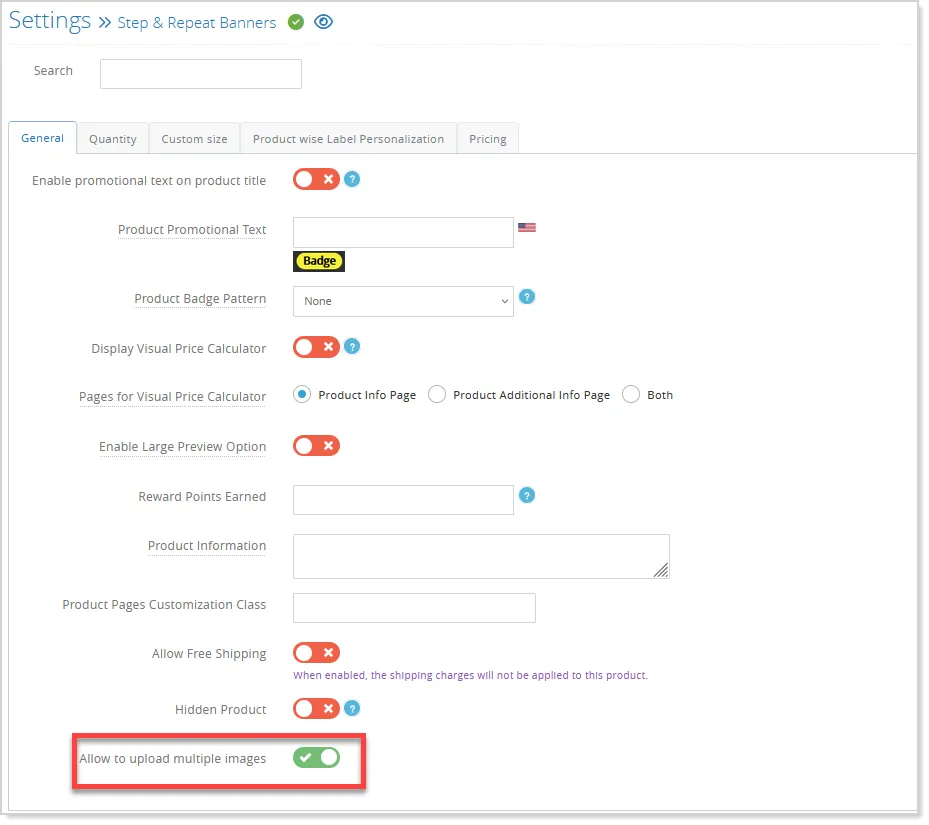The image size is (929, 825).
Task: Click the green status checkmark icon
Action: tap(296, 23)
